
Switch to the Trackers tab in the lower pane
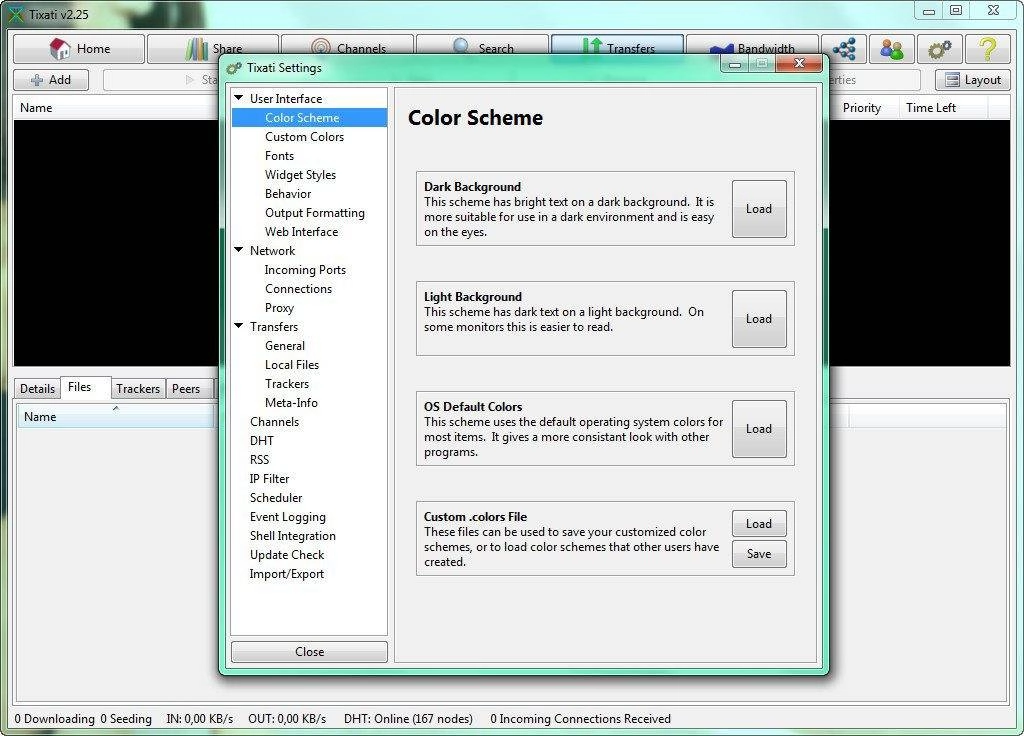tap(138, 389)
